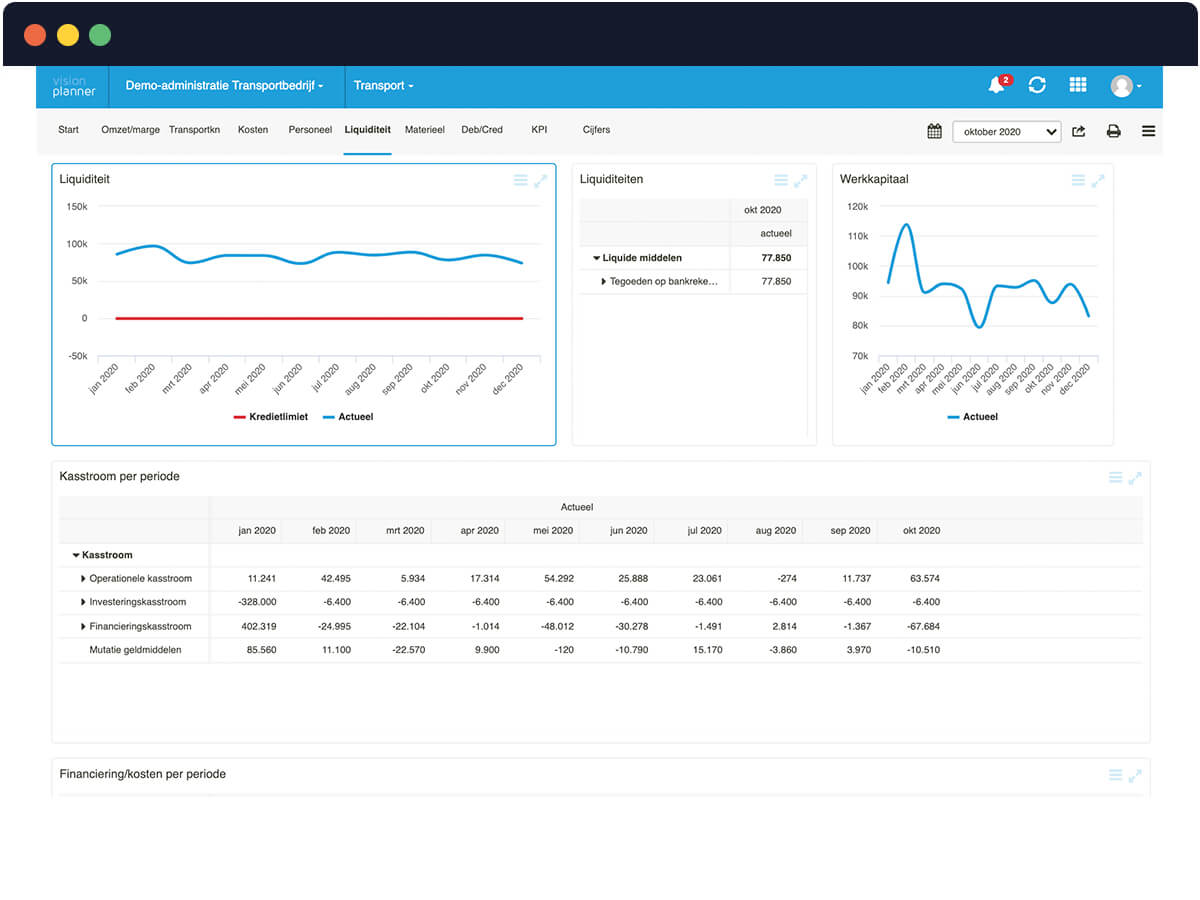Open Financiering/kosten panel menu icon

coord(1115,775)
